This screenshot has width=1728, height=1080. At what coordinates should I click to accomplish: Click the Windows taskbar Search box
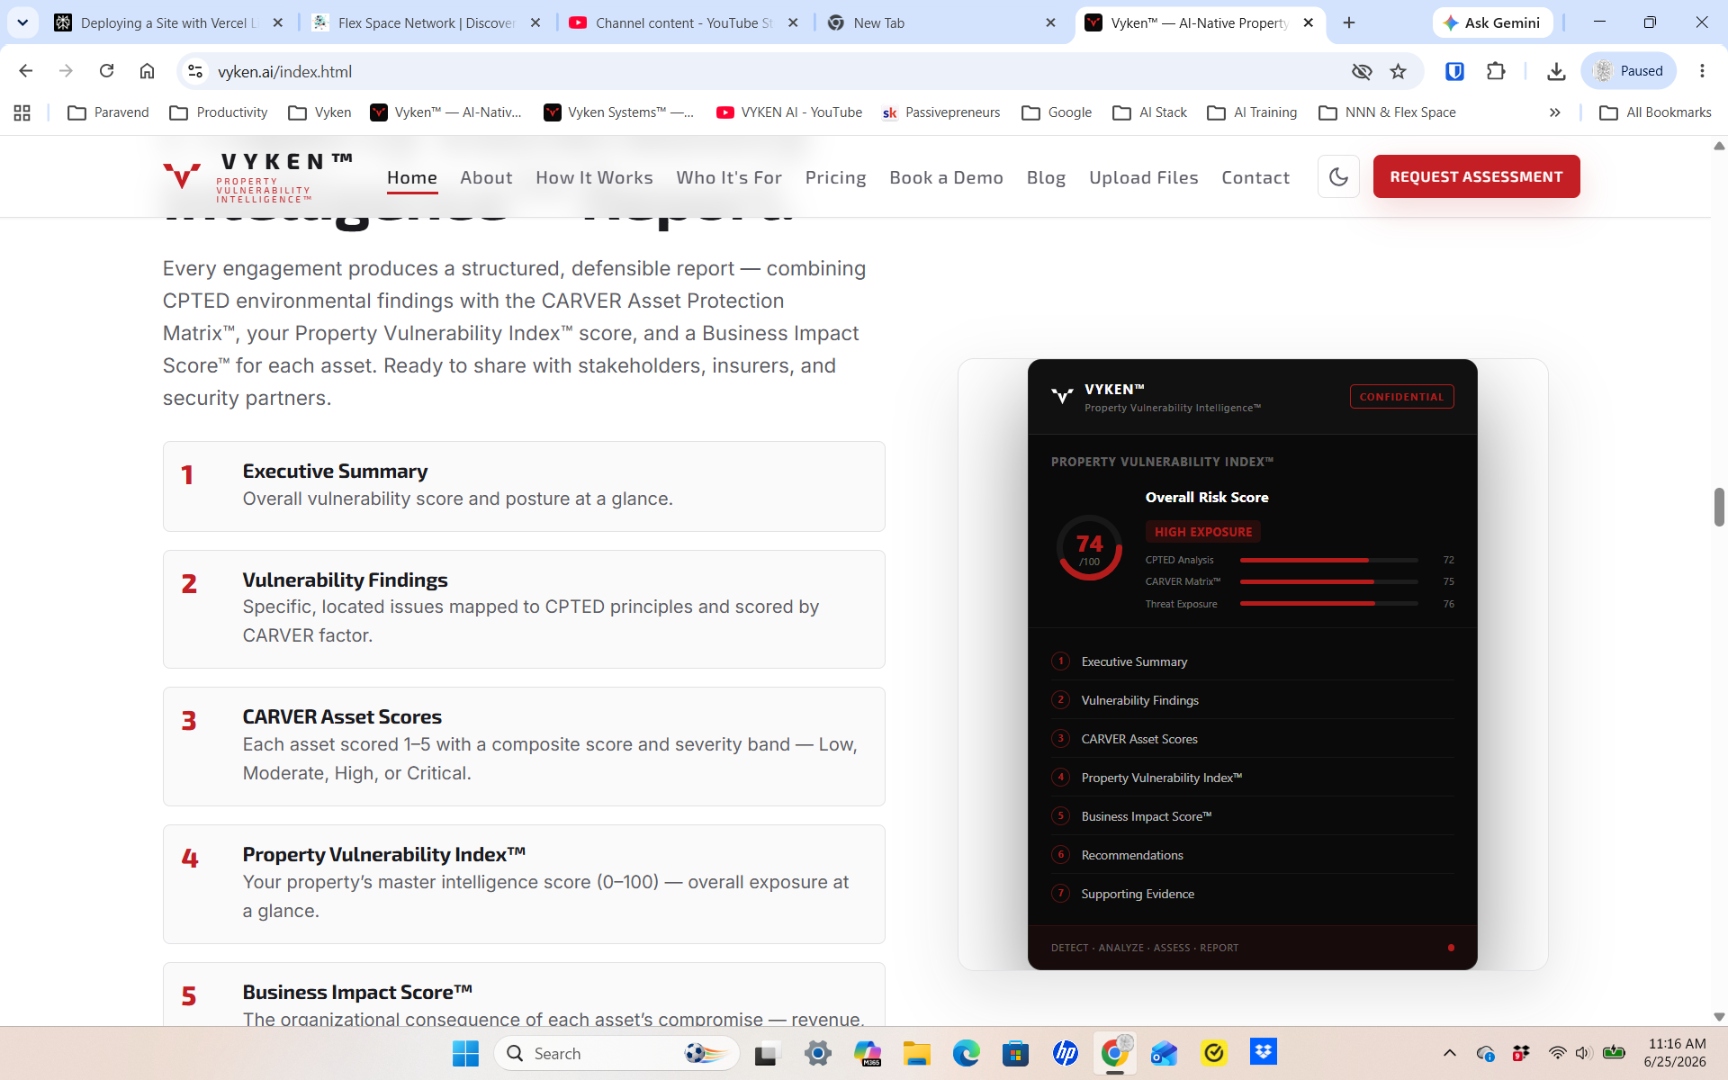point(616,1053)
